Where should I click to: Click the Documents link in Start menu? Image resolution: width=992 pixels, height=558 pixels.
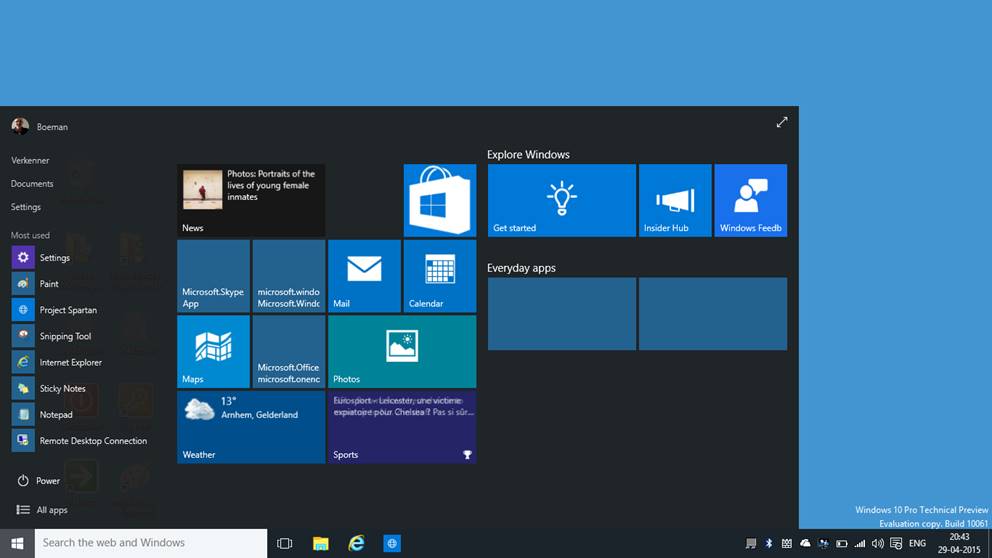pos(32,184)
